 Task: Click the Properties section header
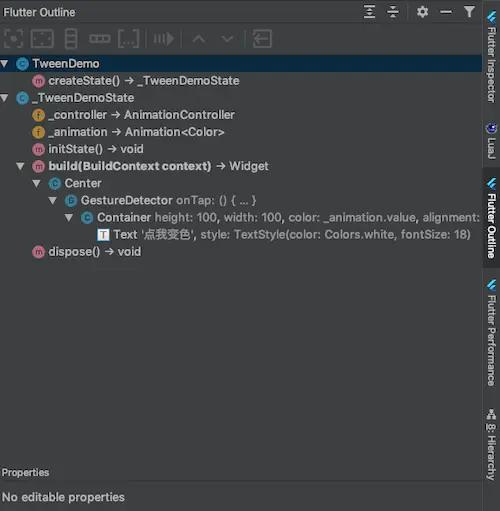pos(25,472)
